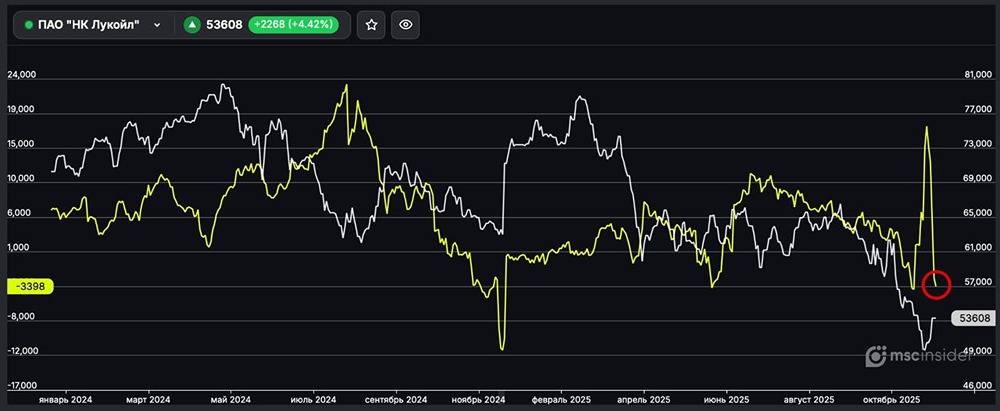Toggle the eye visibility button

pos(405,26)
